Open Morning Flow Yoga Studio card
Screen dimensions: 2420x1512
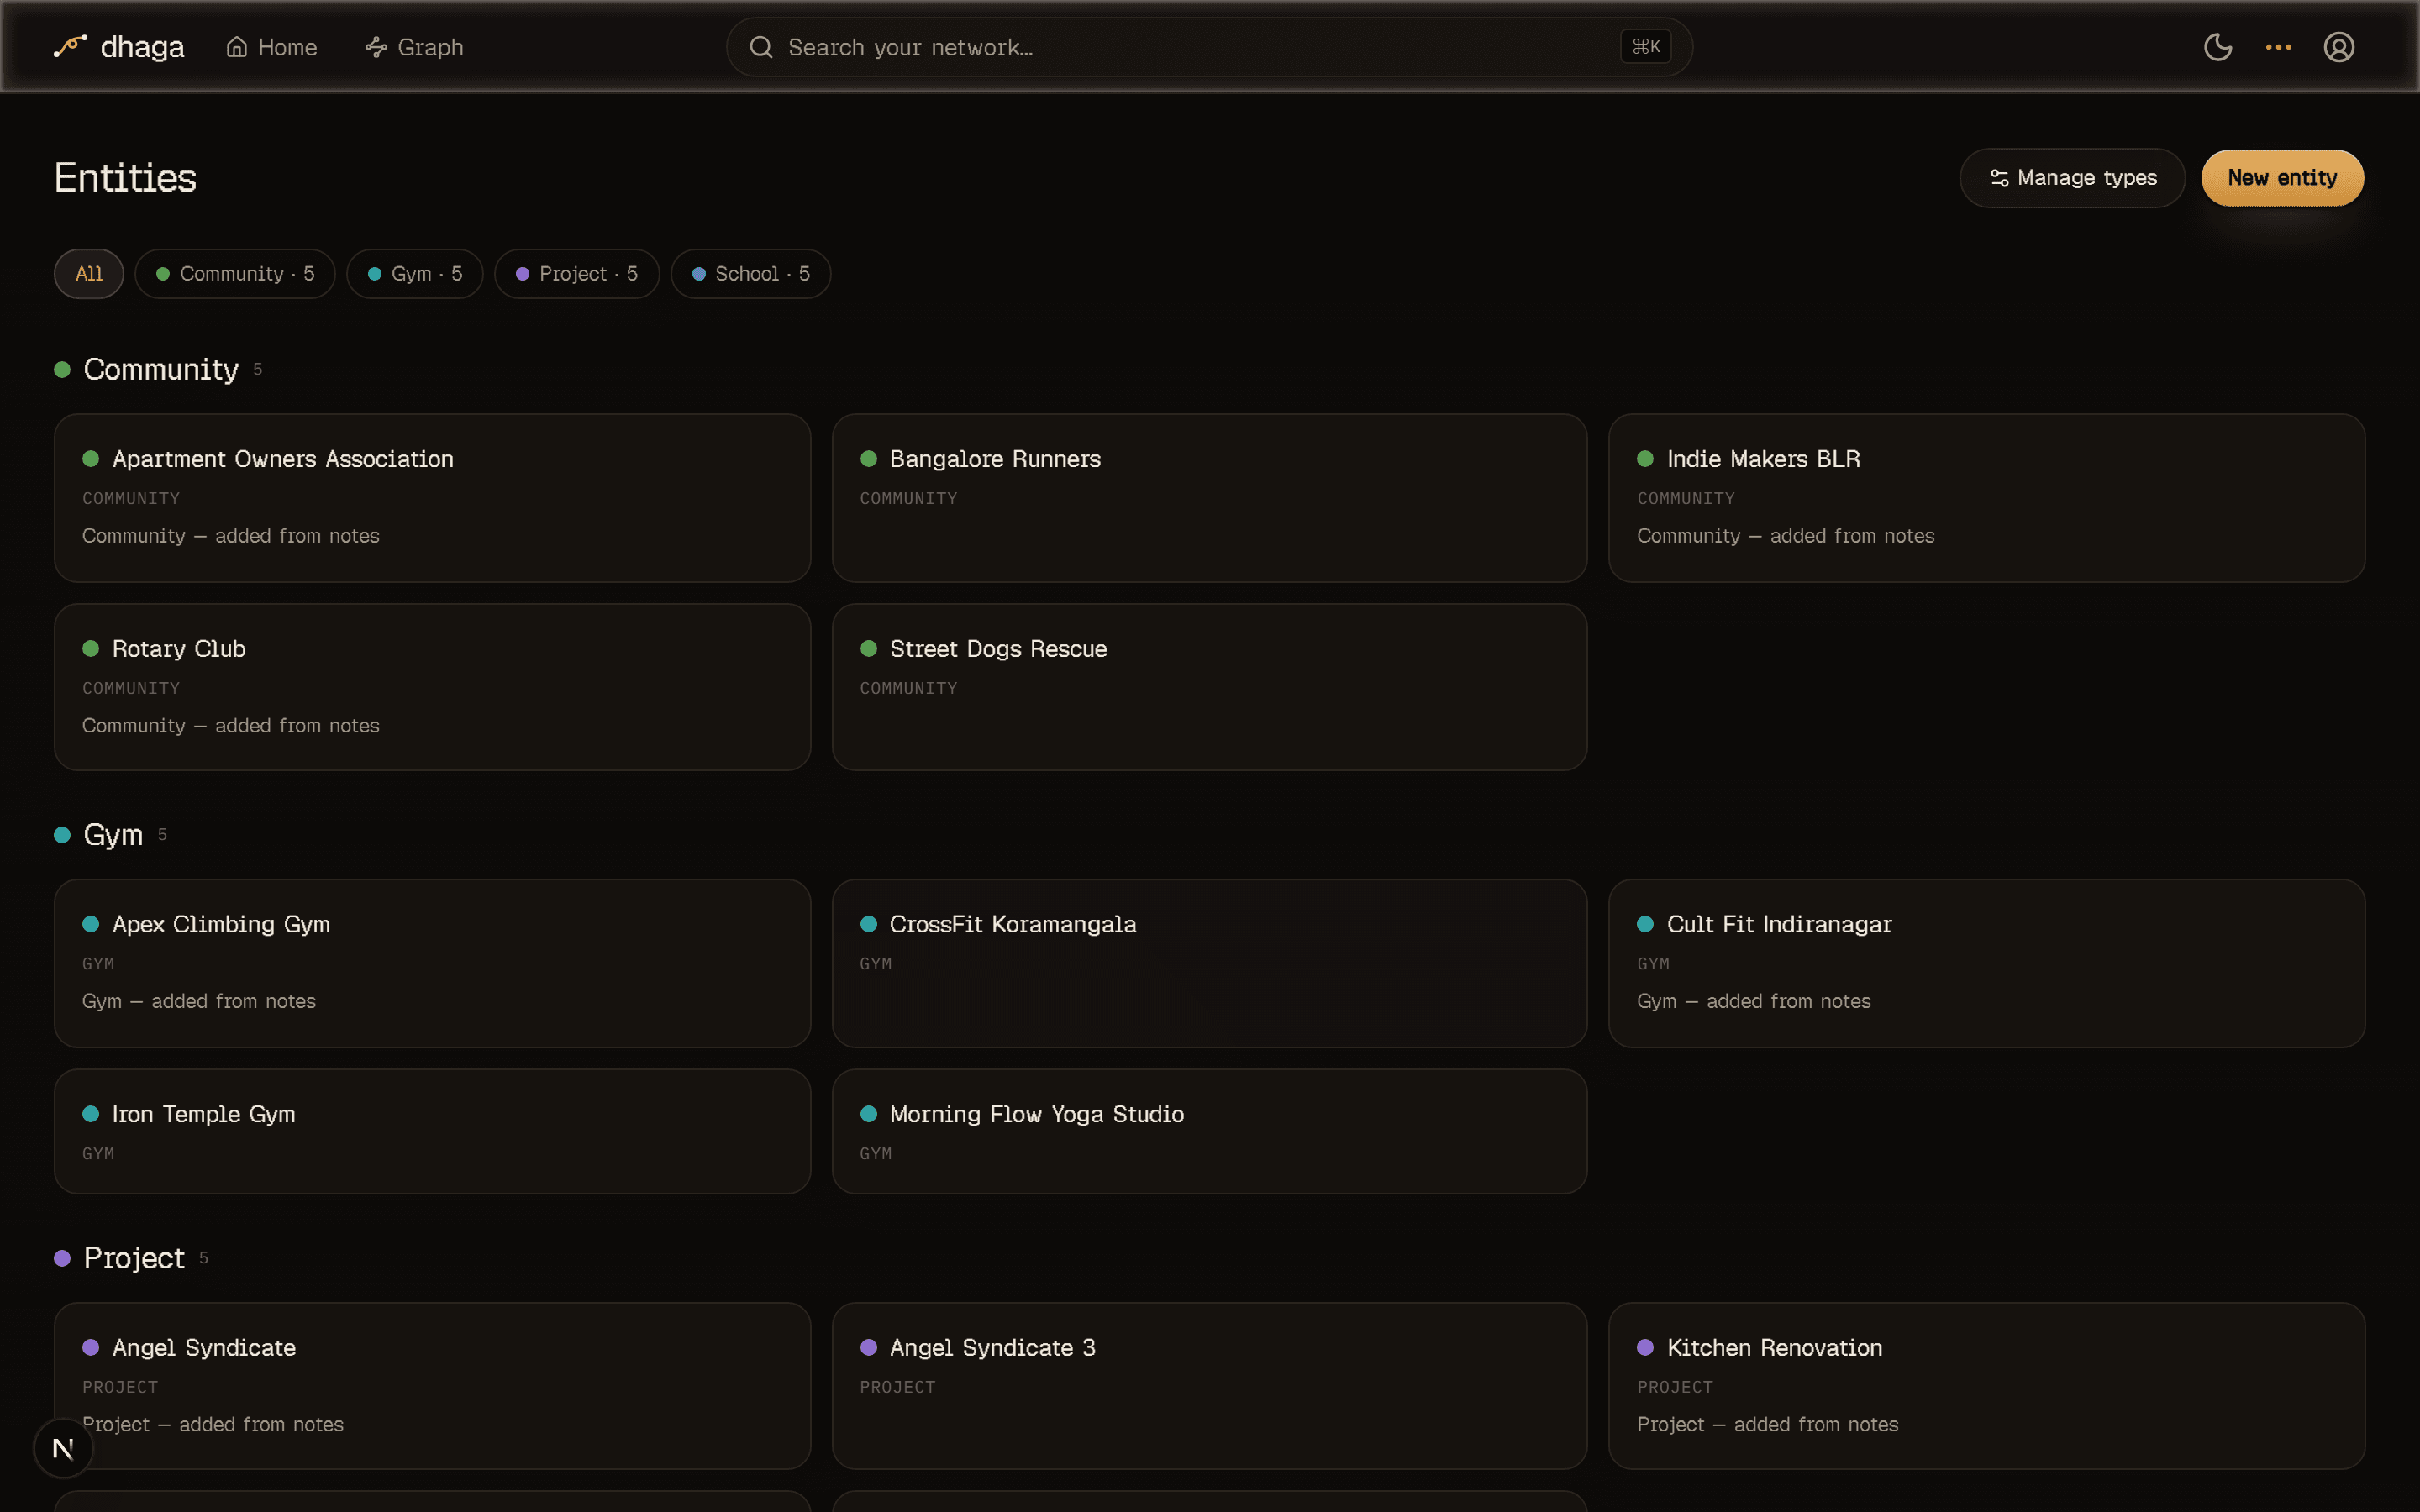(1209, 1131)
